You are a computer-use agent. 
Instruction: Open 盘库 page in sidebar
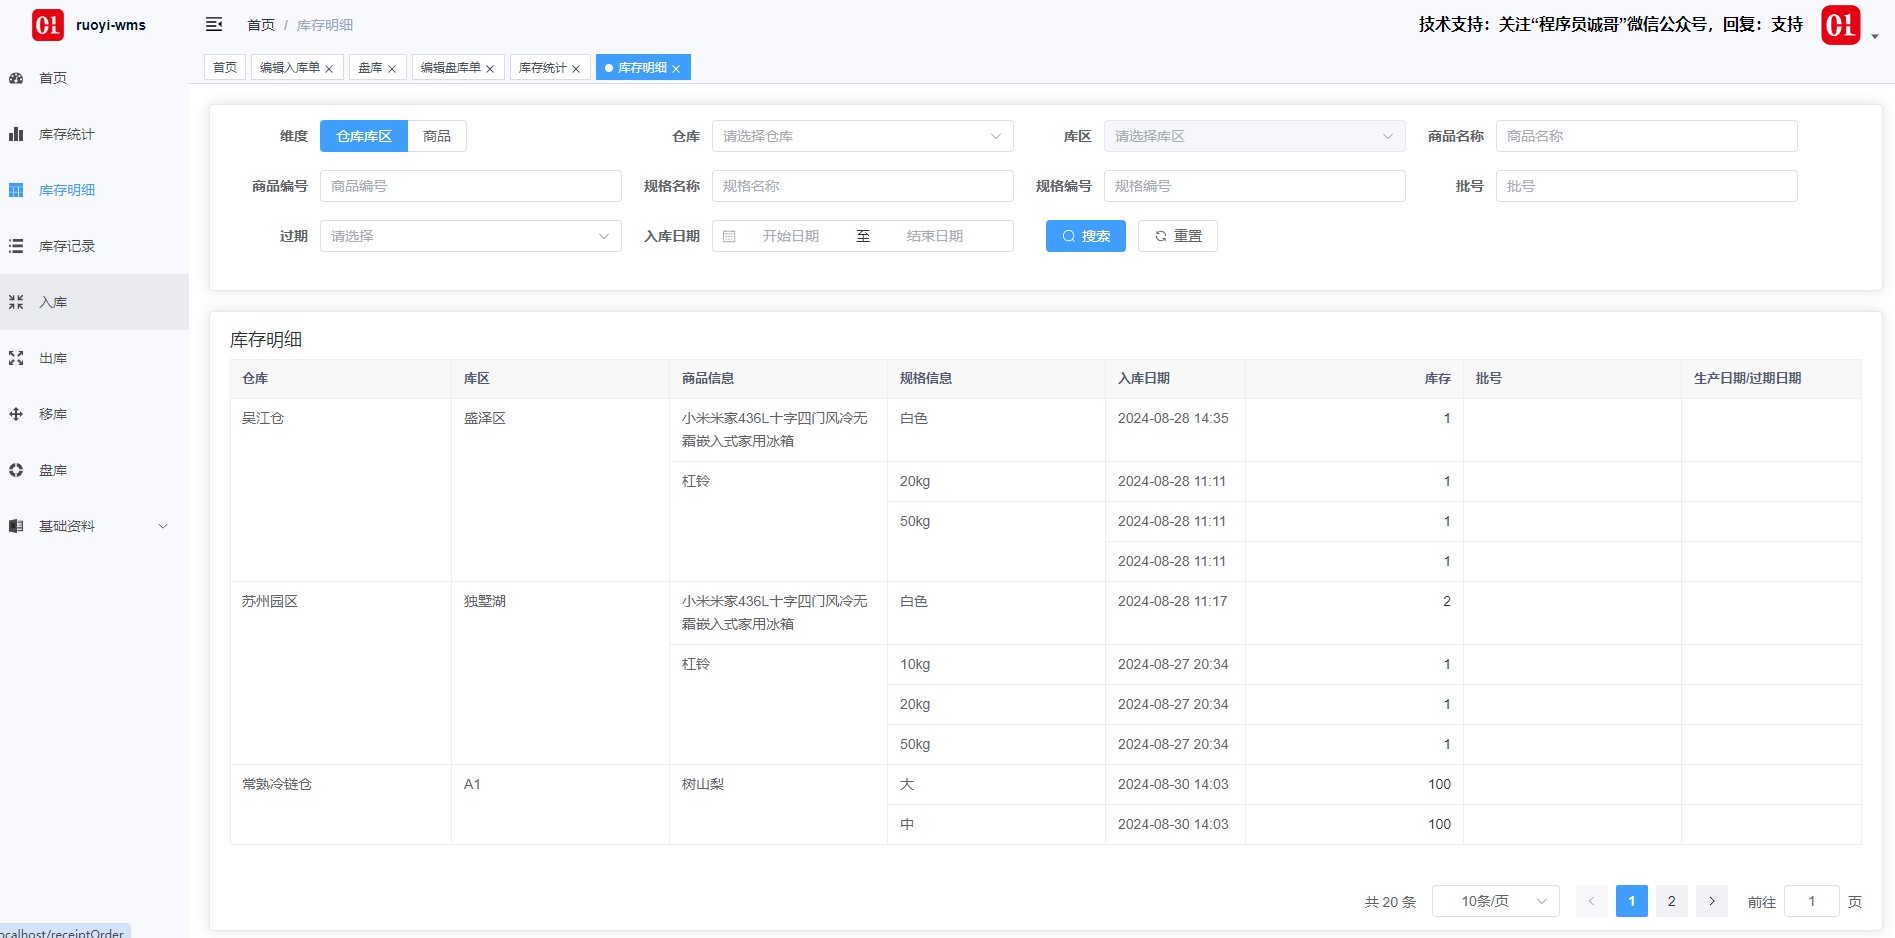[x=94, y=470]
